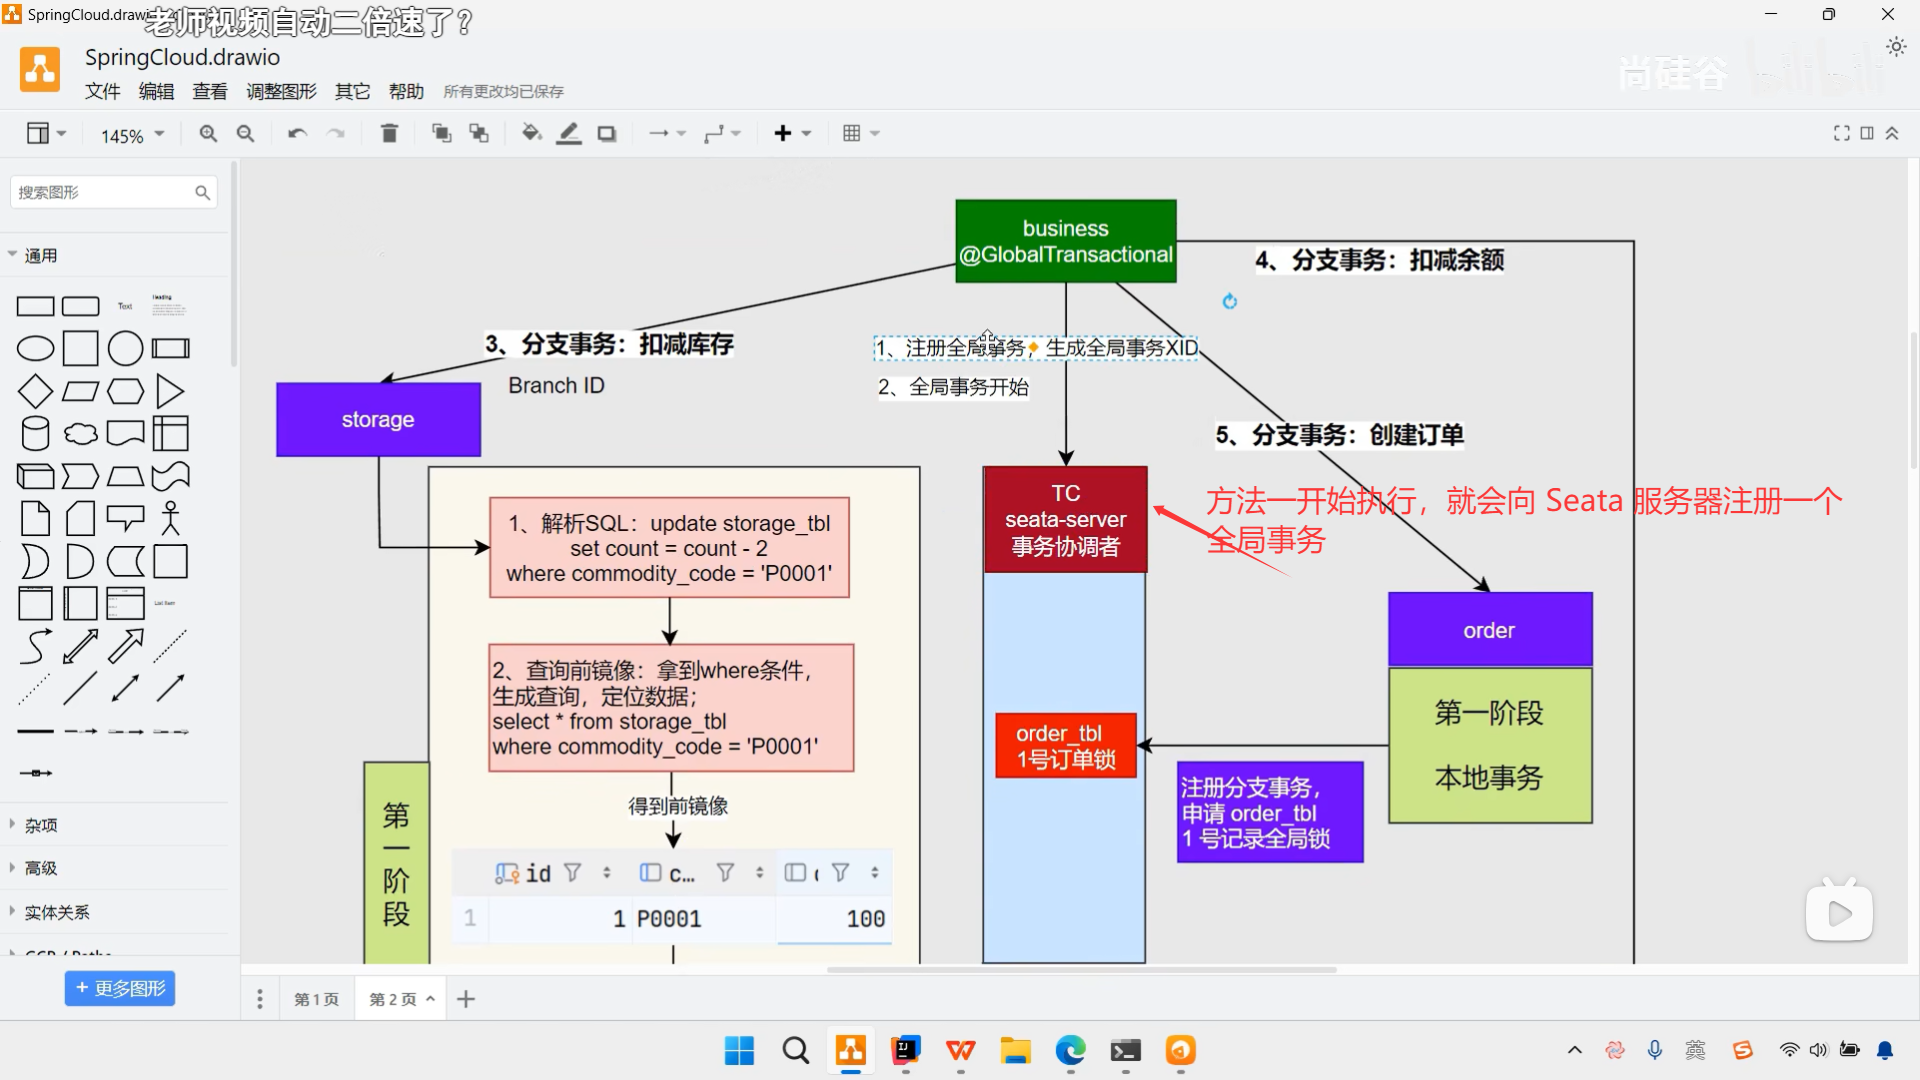The height and width of the screenshot is (1080, 1920).
Task: Toggle fullscreen mode icon
Action: (x=1841, y=133)
